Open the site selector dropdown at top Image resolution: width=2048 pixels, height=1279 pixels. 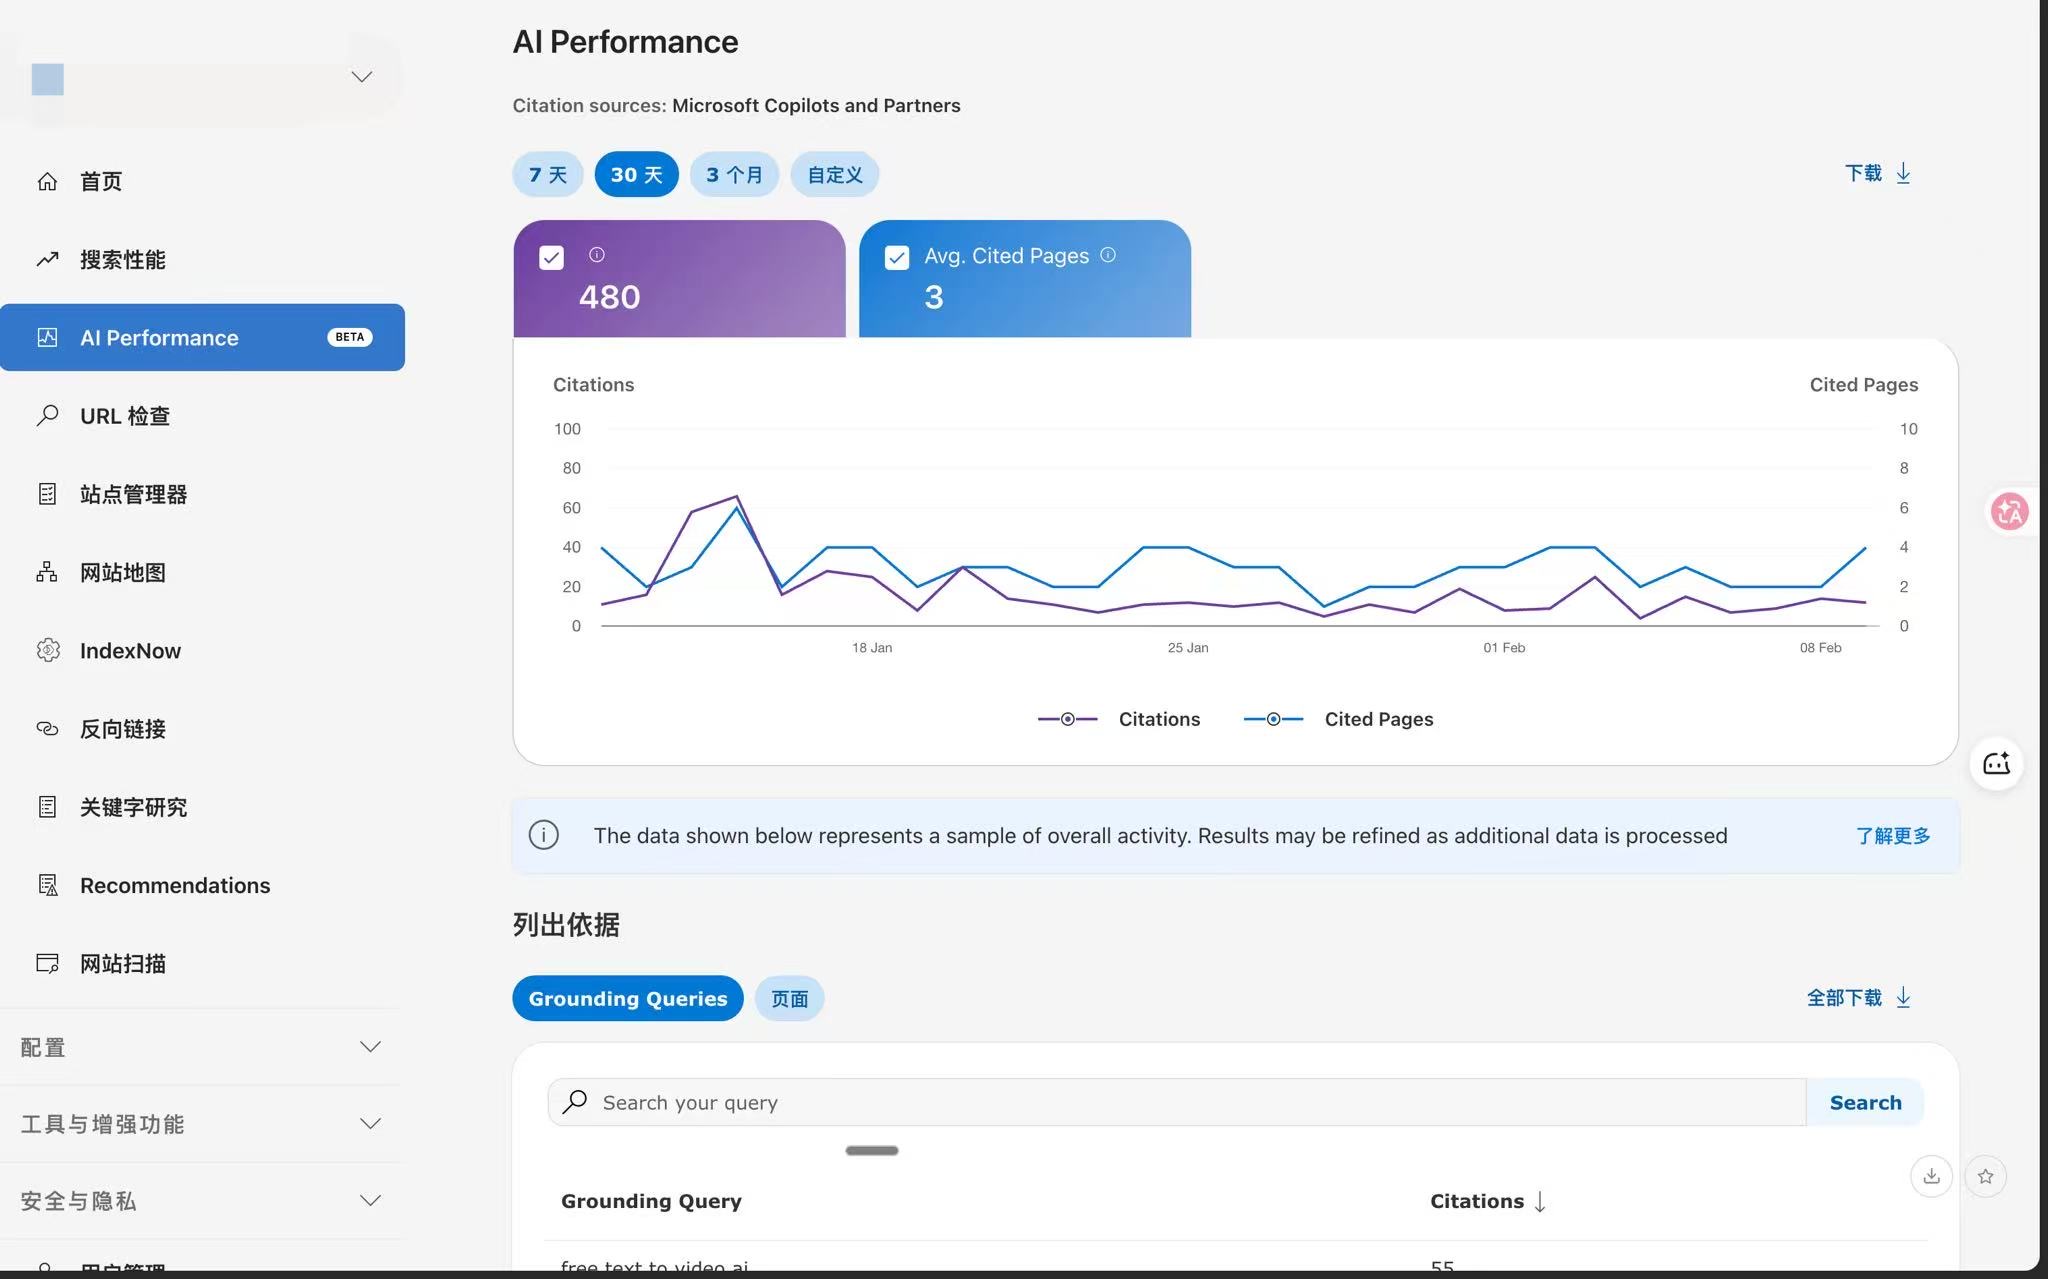361,77
